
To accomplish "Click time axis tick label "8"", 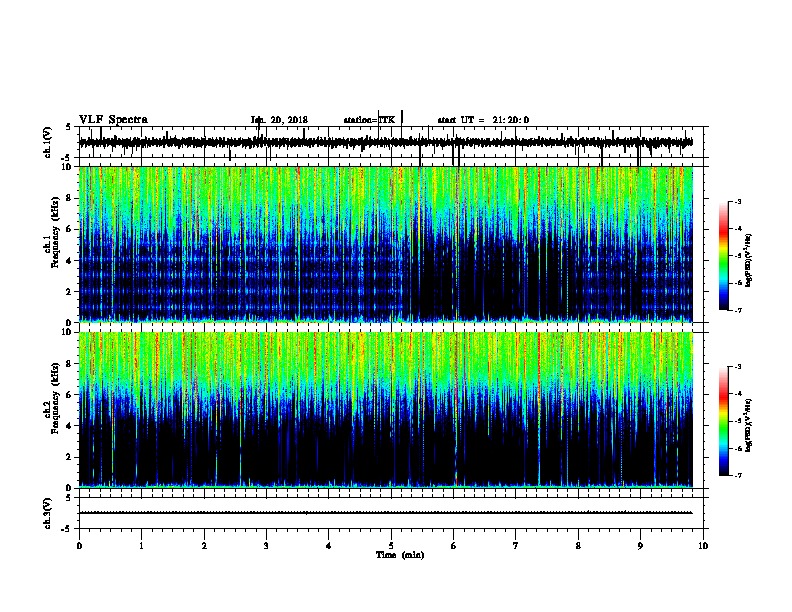I will (578, 546).
